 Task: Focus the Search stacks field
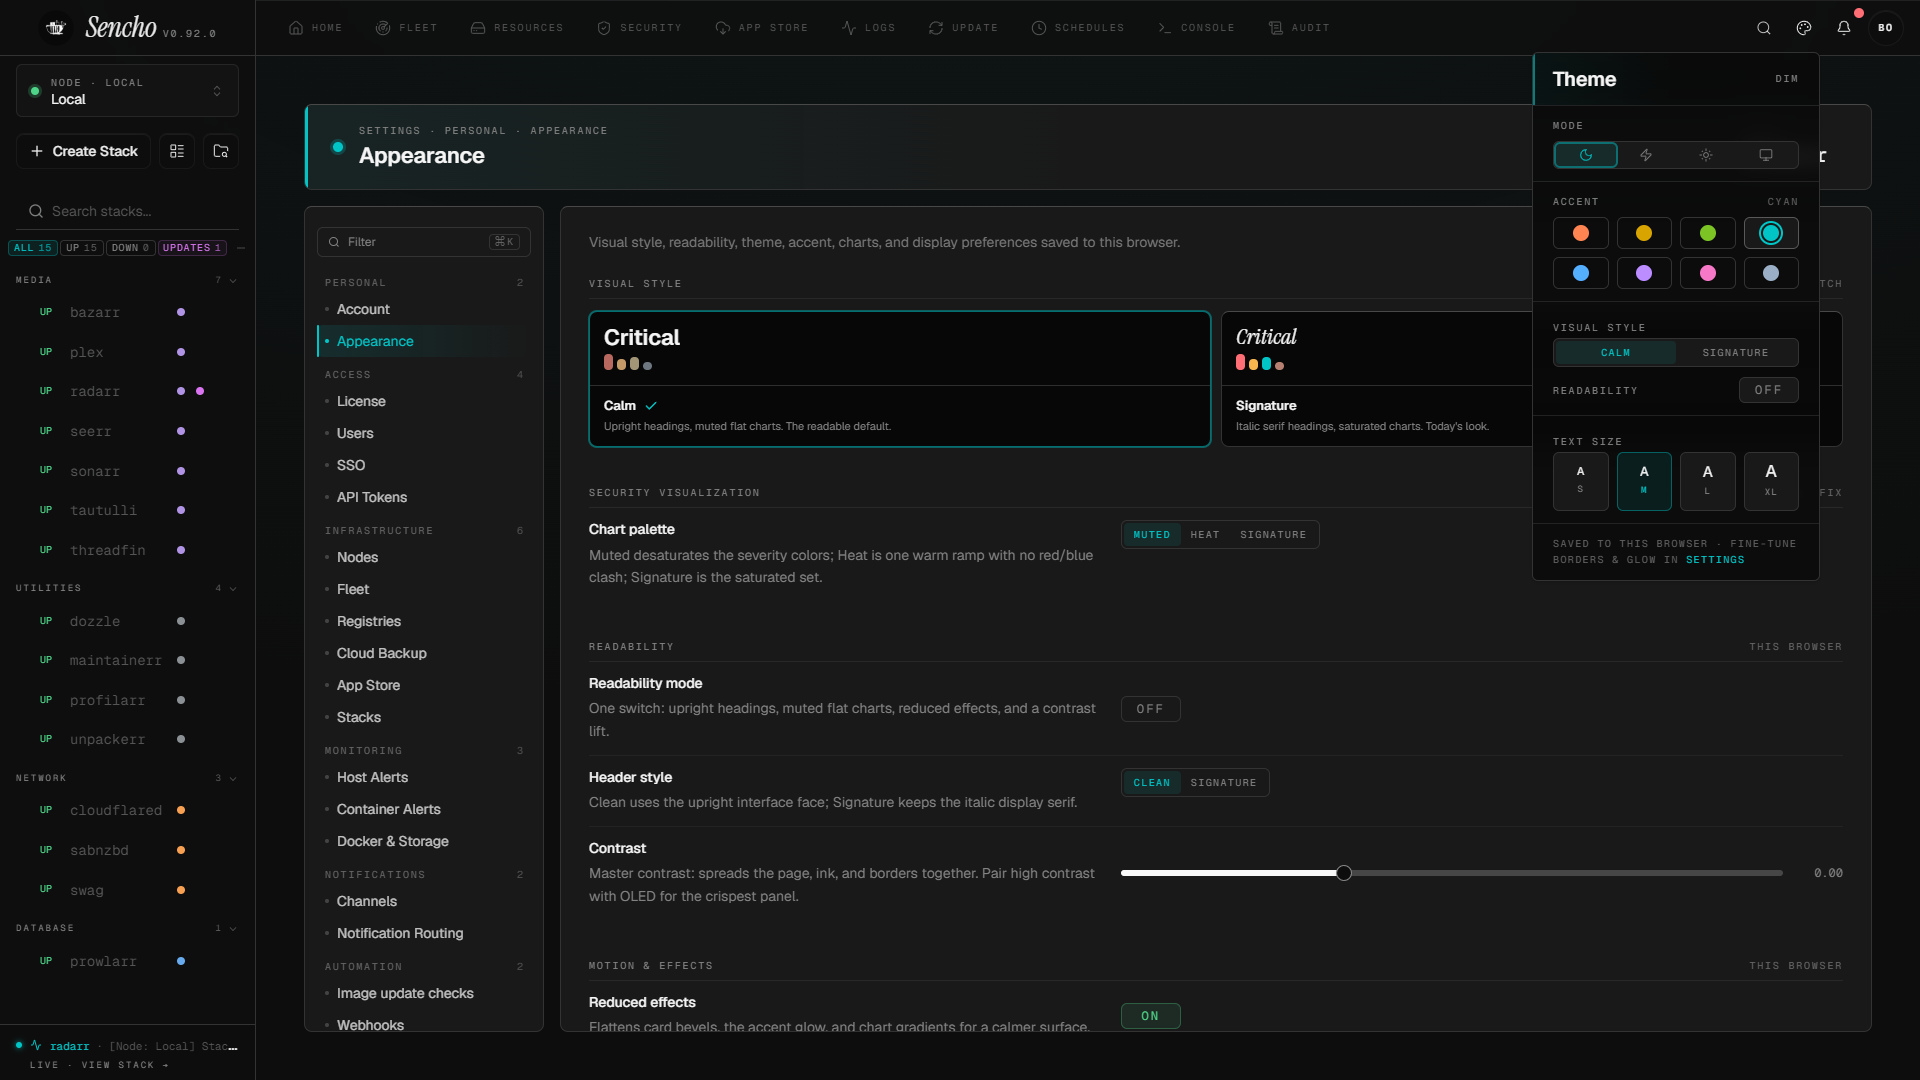click(127, 211)
